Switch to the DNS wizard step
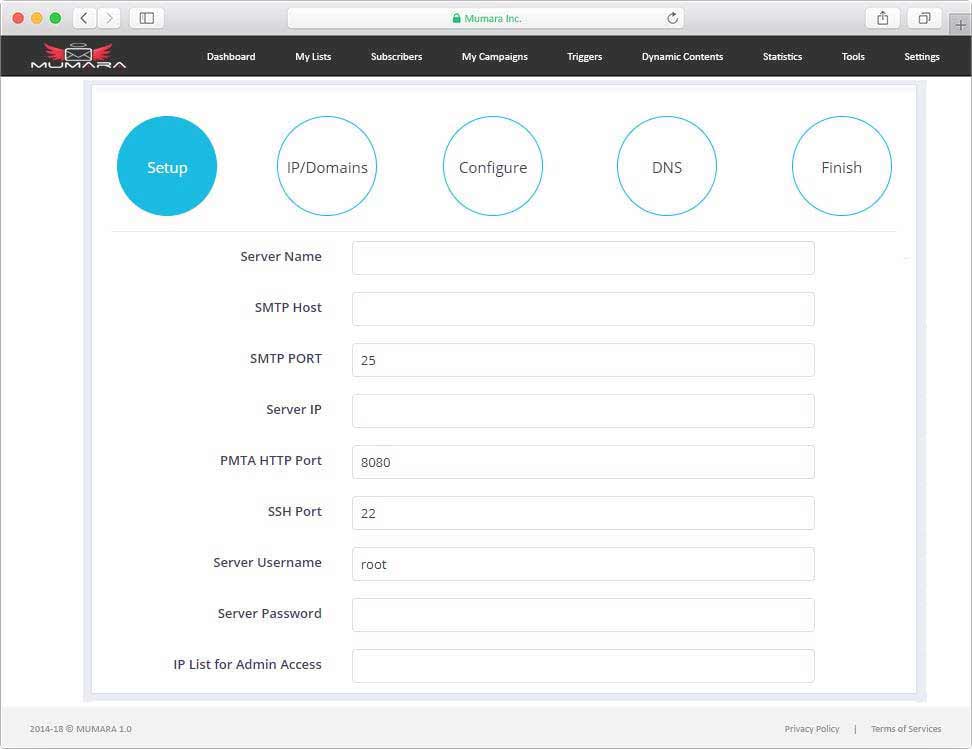Viewport: 972px width, 749px height. click(x=667, y=166)
